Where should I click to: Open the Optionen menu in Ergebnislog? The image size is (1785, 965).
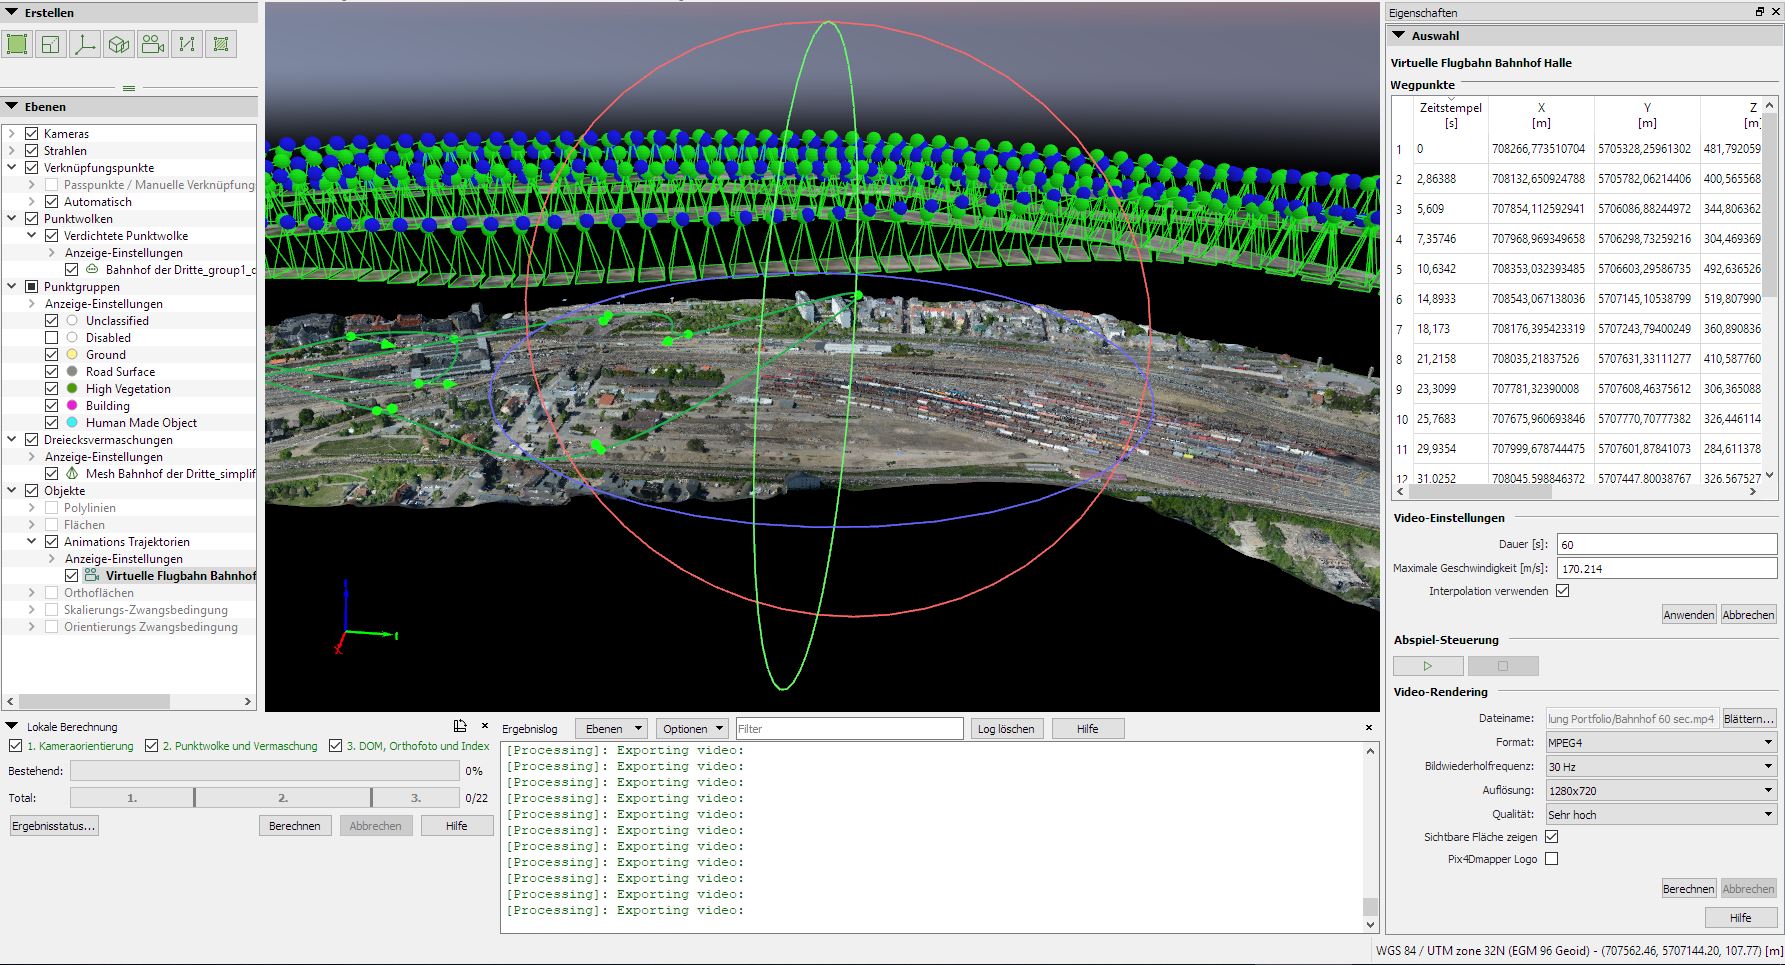[x=691, y=729]
